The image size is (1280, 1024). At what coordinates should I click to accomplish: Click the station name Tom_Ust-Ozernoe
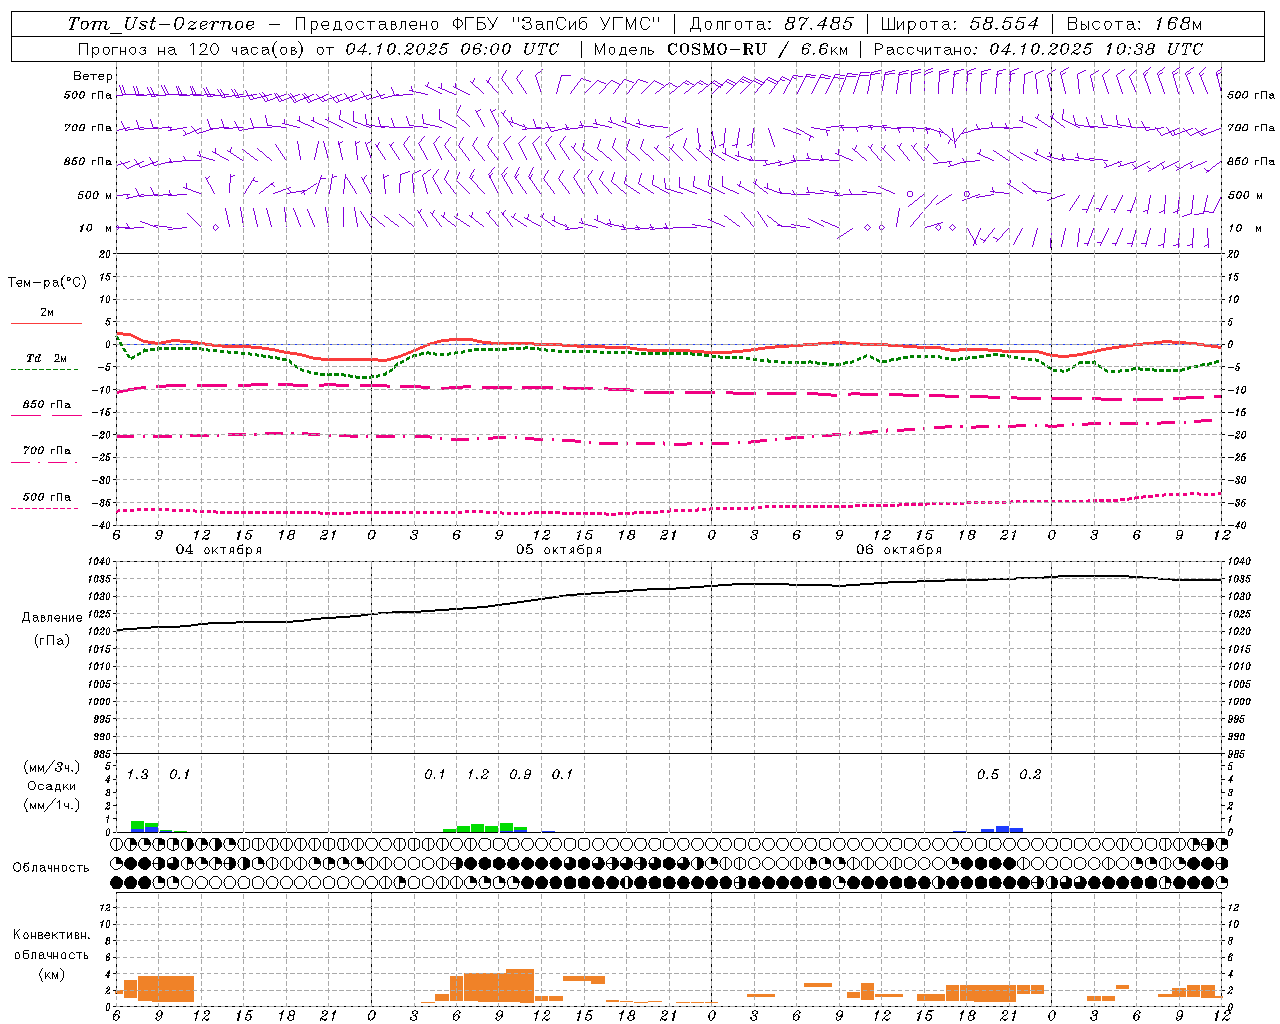click(x=161, y=24)
